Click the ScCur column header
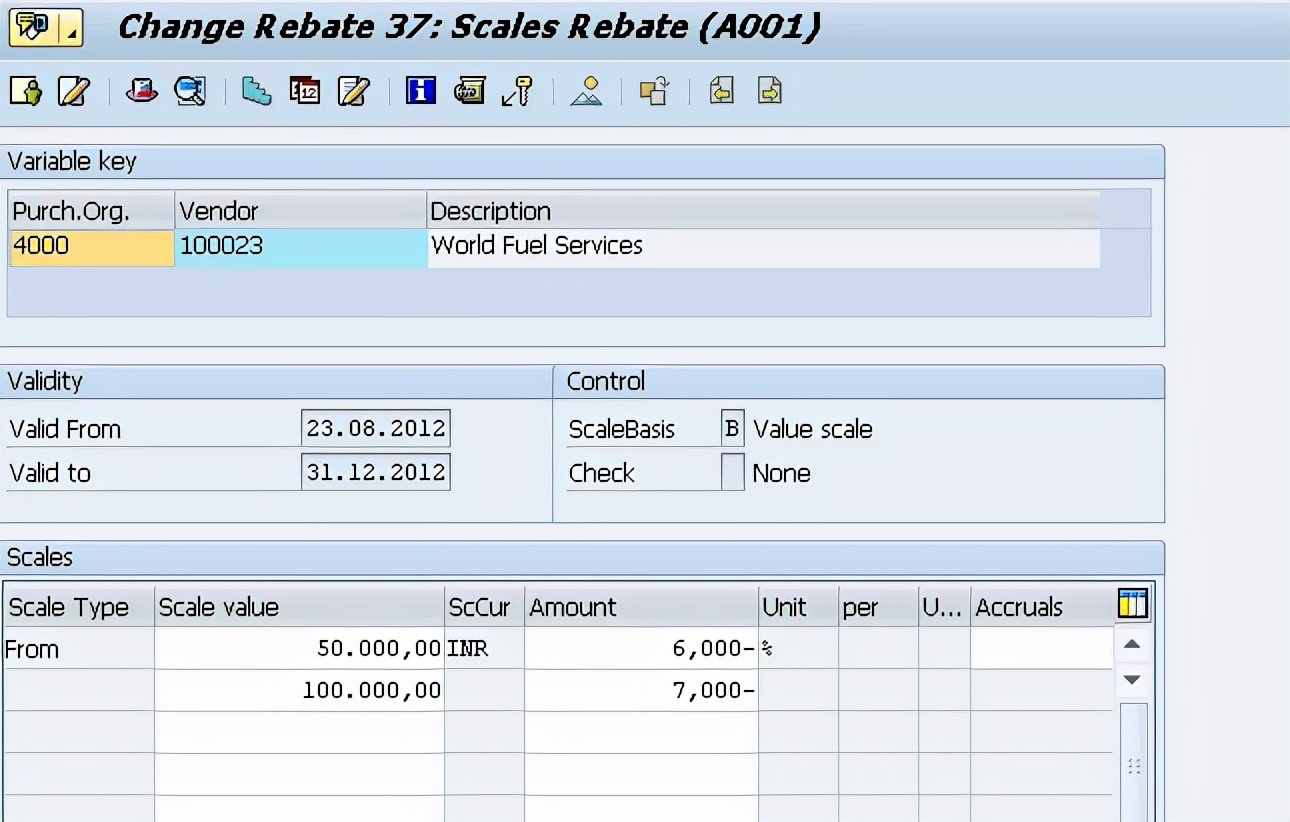 484,607
